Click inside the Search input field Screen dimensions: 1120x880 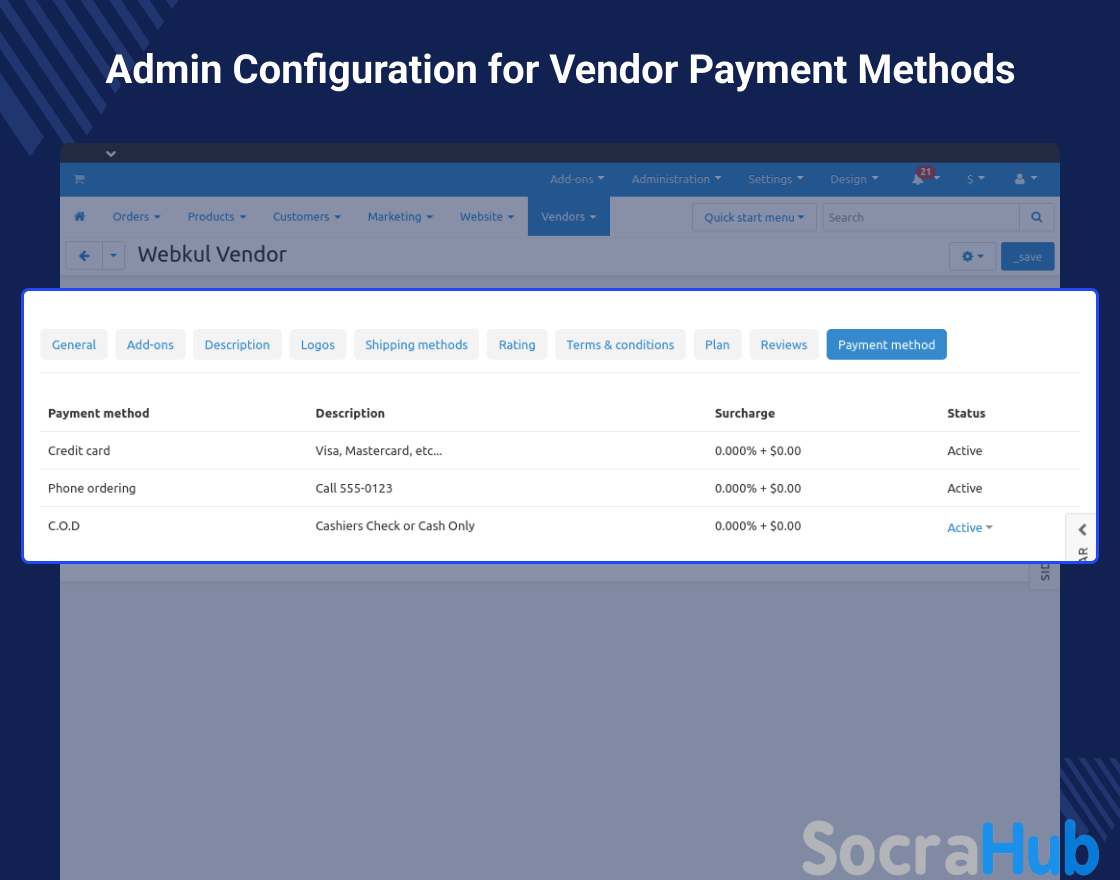(920, 217)
